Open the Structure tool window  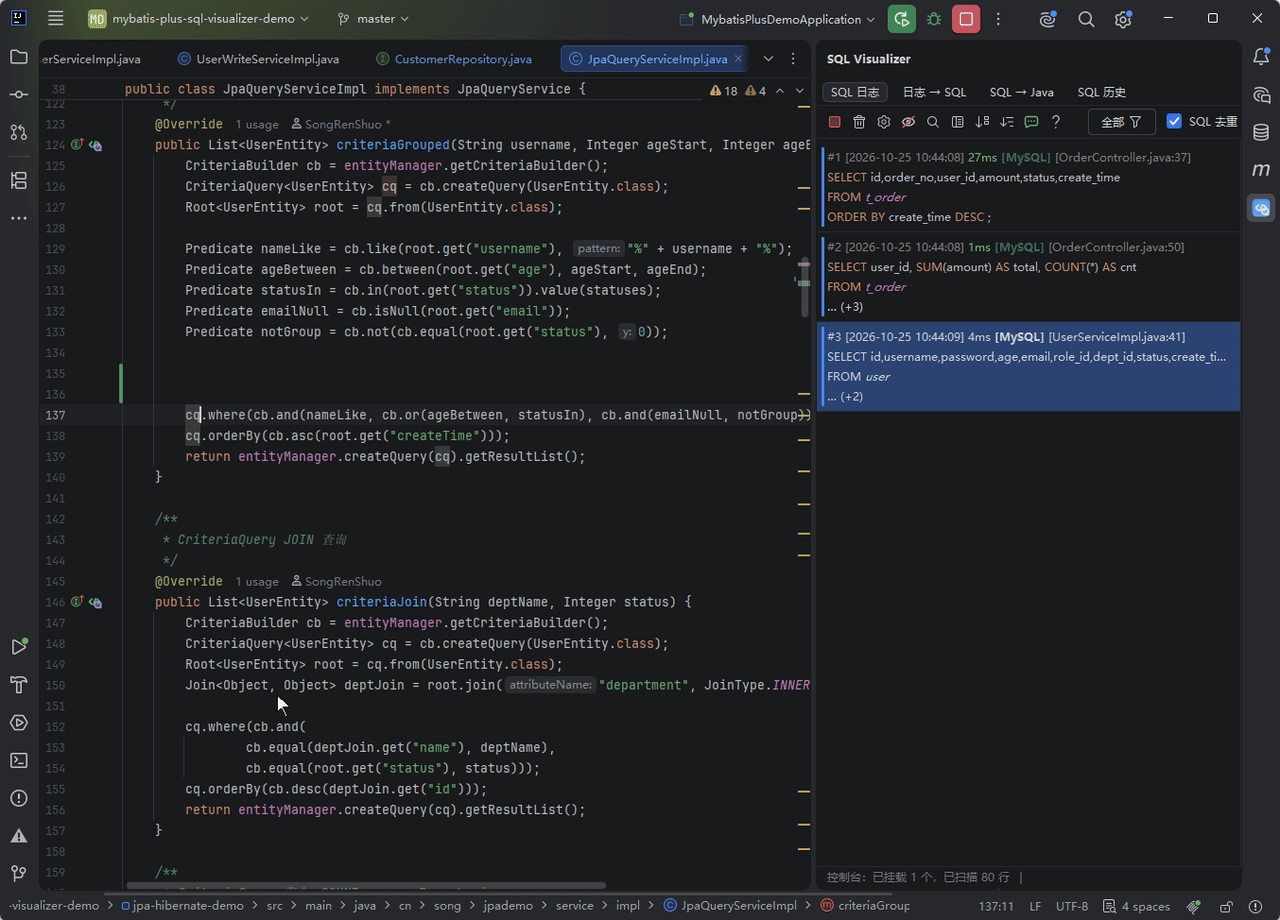(19, 180)
